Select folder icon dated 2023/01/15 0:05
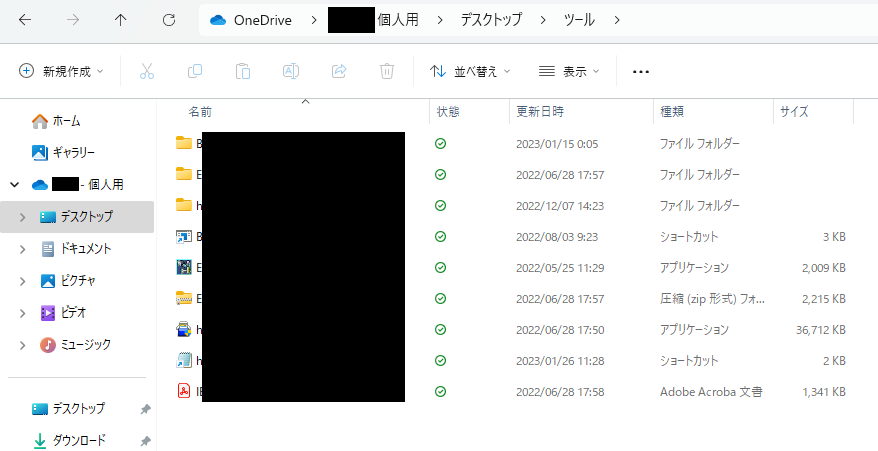Image resolution: width=878 pixels, height=451 pixels. click(184, 143)
